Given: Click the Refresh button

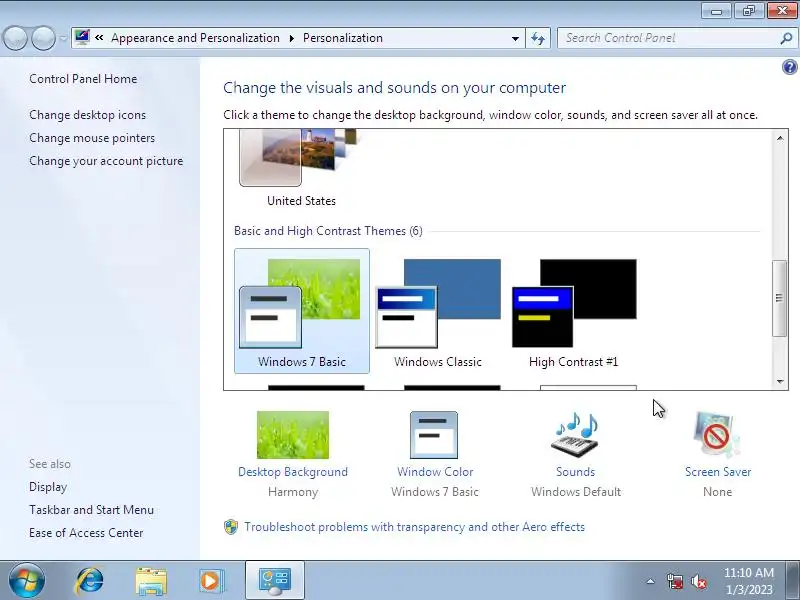Looking at the screenshot, I should click(538, 38).
